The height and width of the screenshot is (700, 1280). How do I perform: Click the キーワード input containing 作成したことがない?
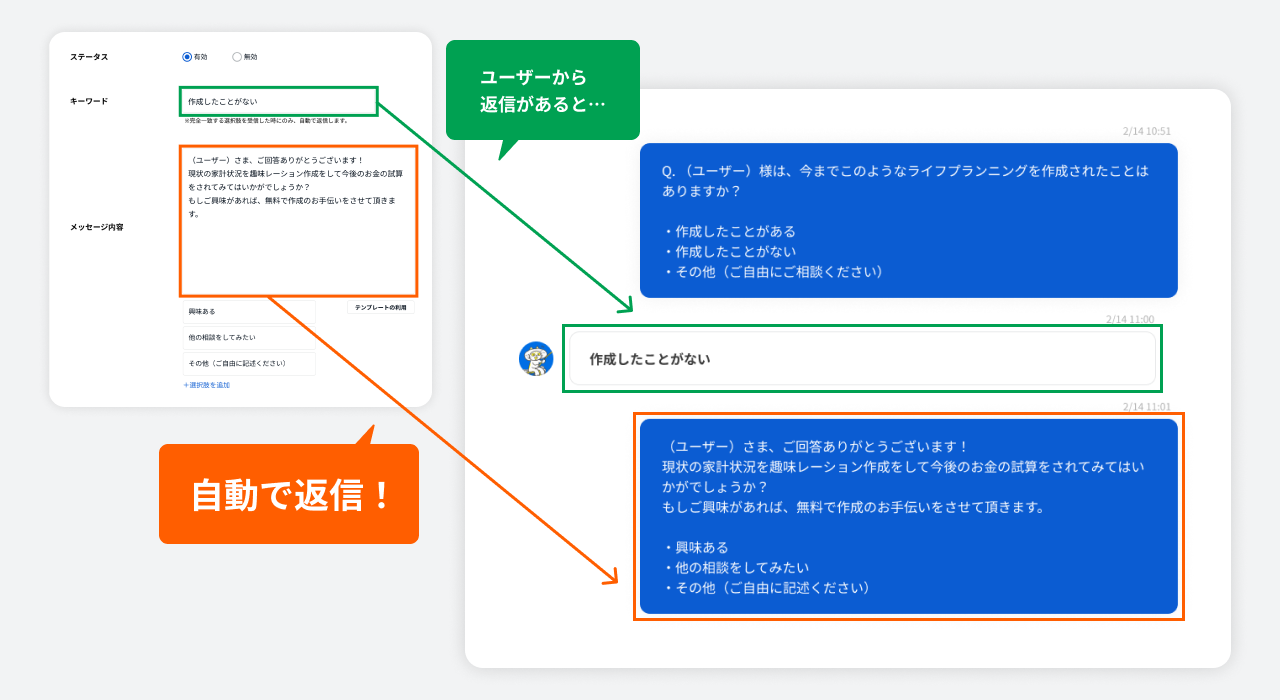click(278, 101)
